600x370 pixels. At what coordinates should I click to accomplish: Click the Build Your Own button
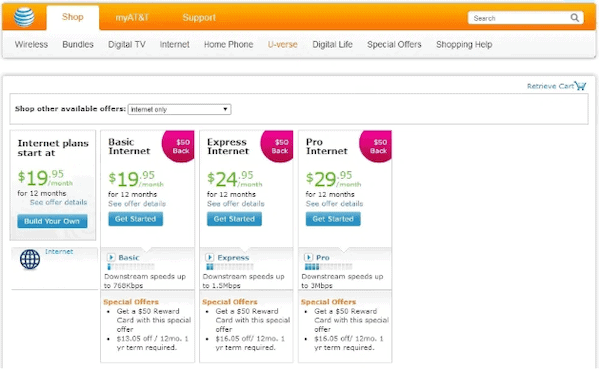[x=52, y=221]
